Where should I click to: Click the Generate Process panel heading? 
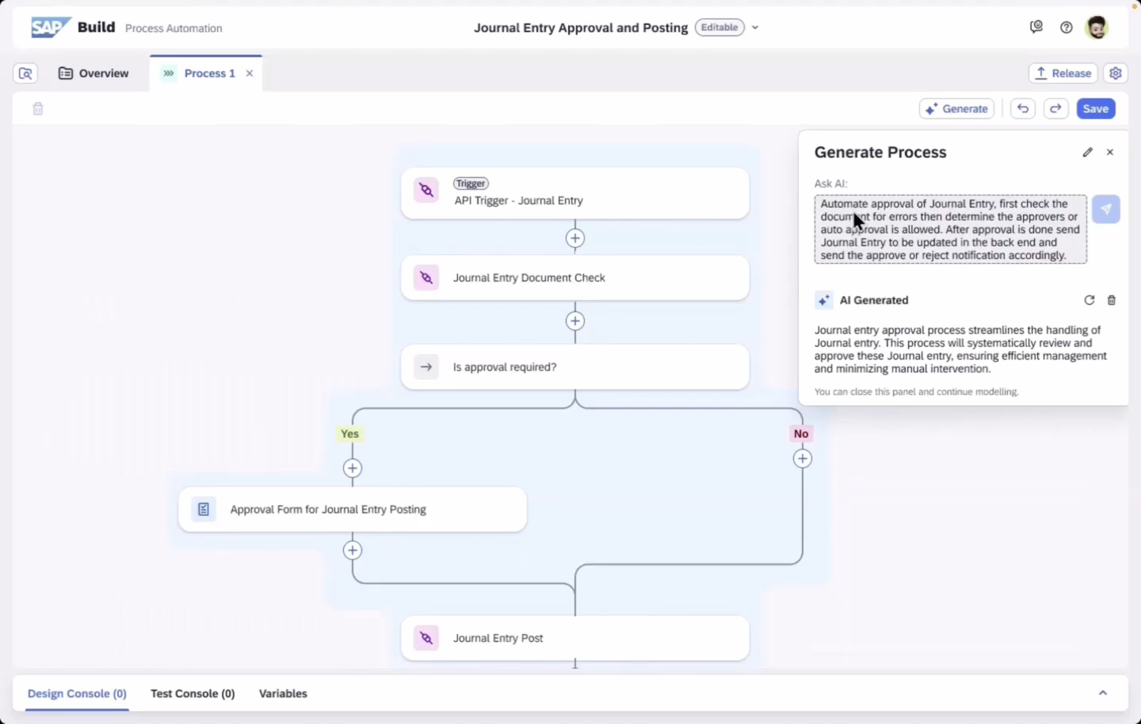(880, 152)
